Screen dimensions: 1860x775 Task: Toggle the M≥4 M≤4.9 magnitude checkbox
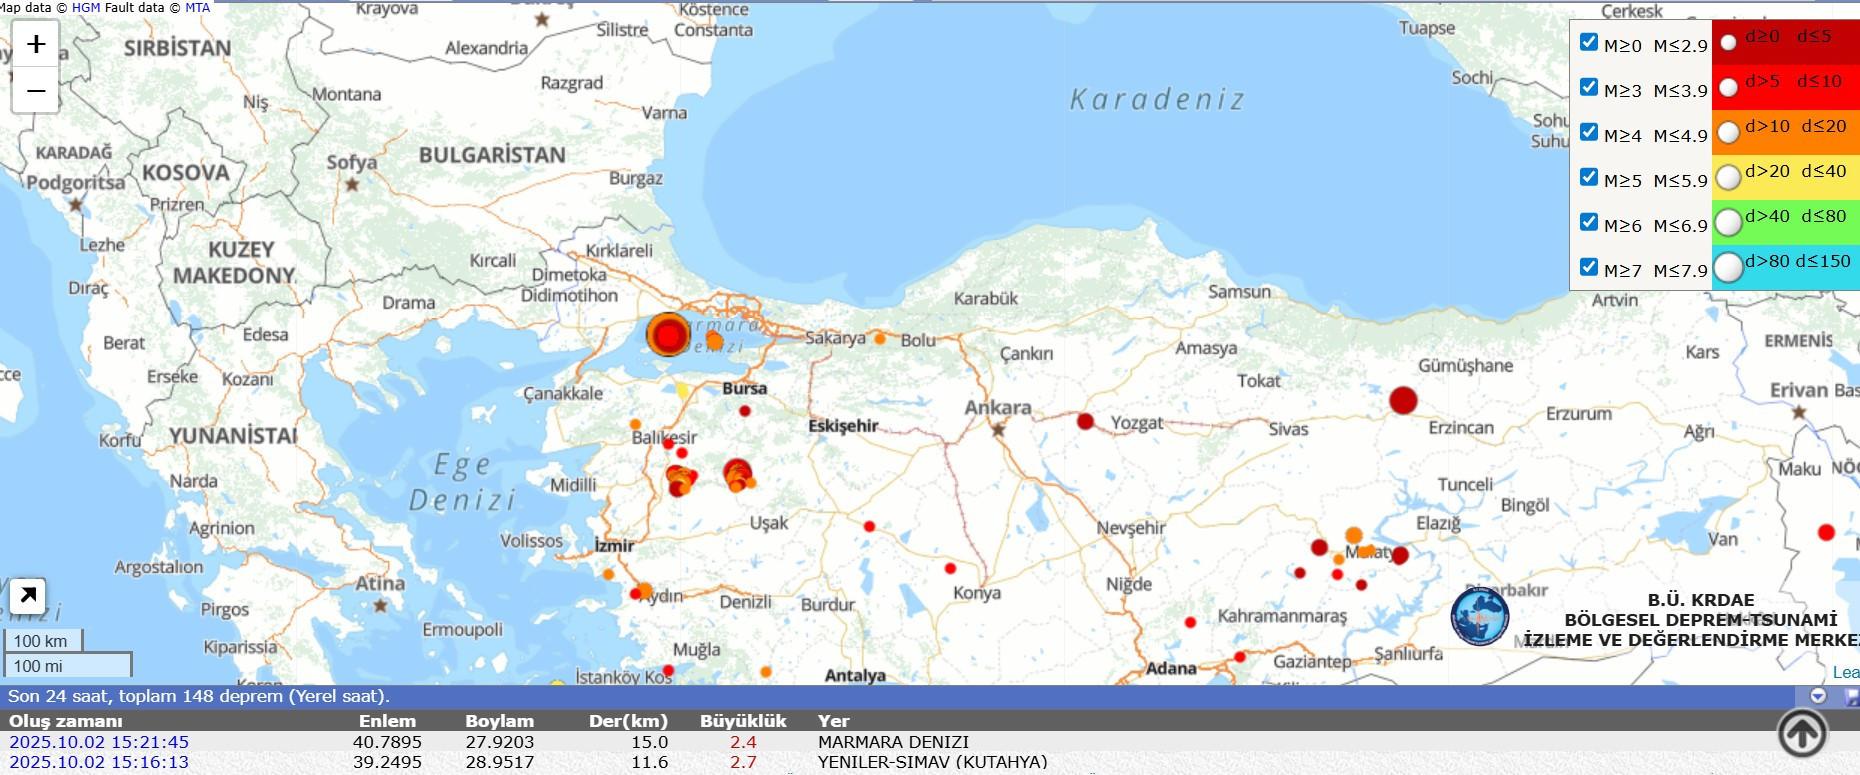click(1588, 132)
